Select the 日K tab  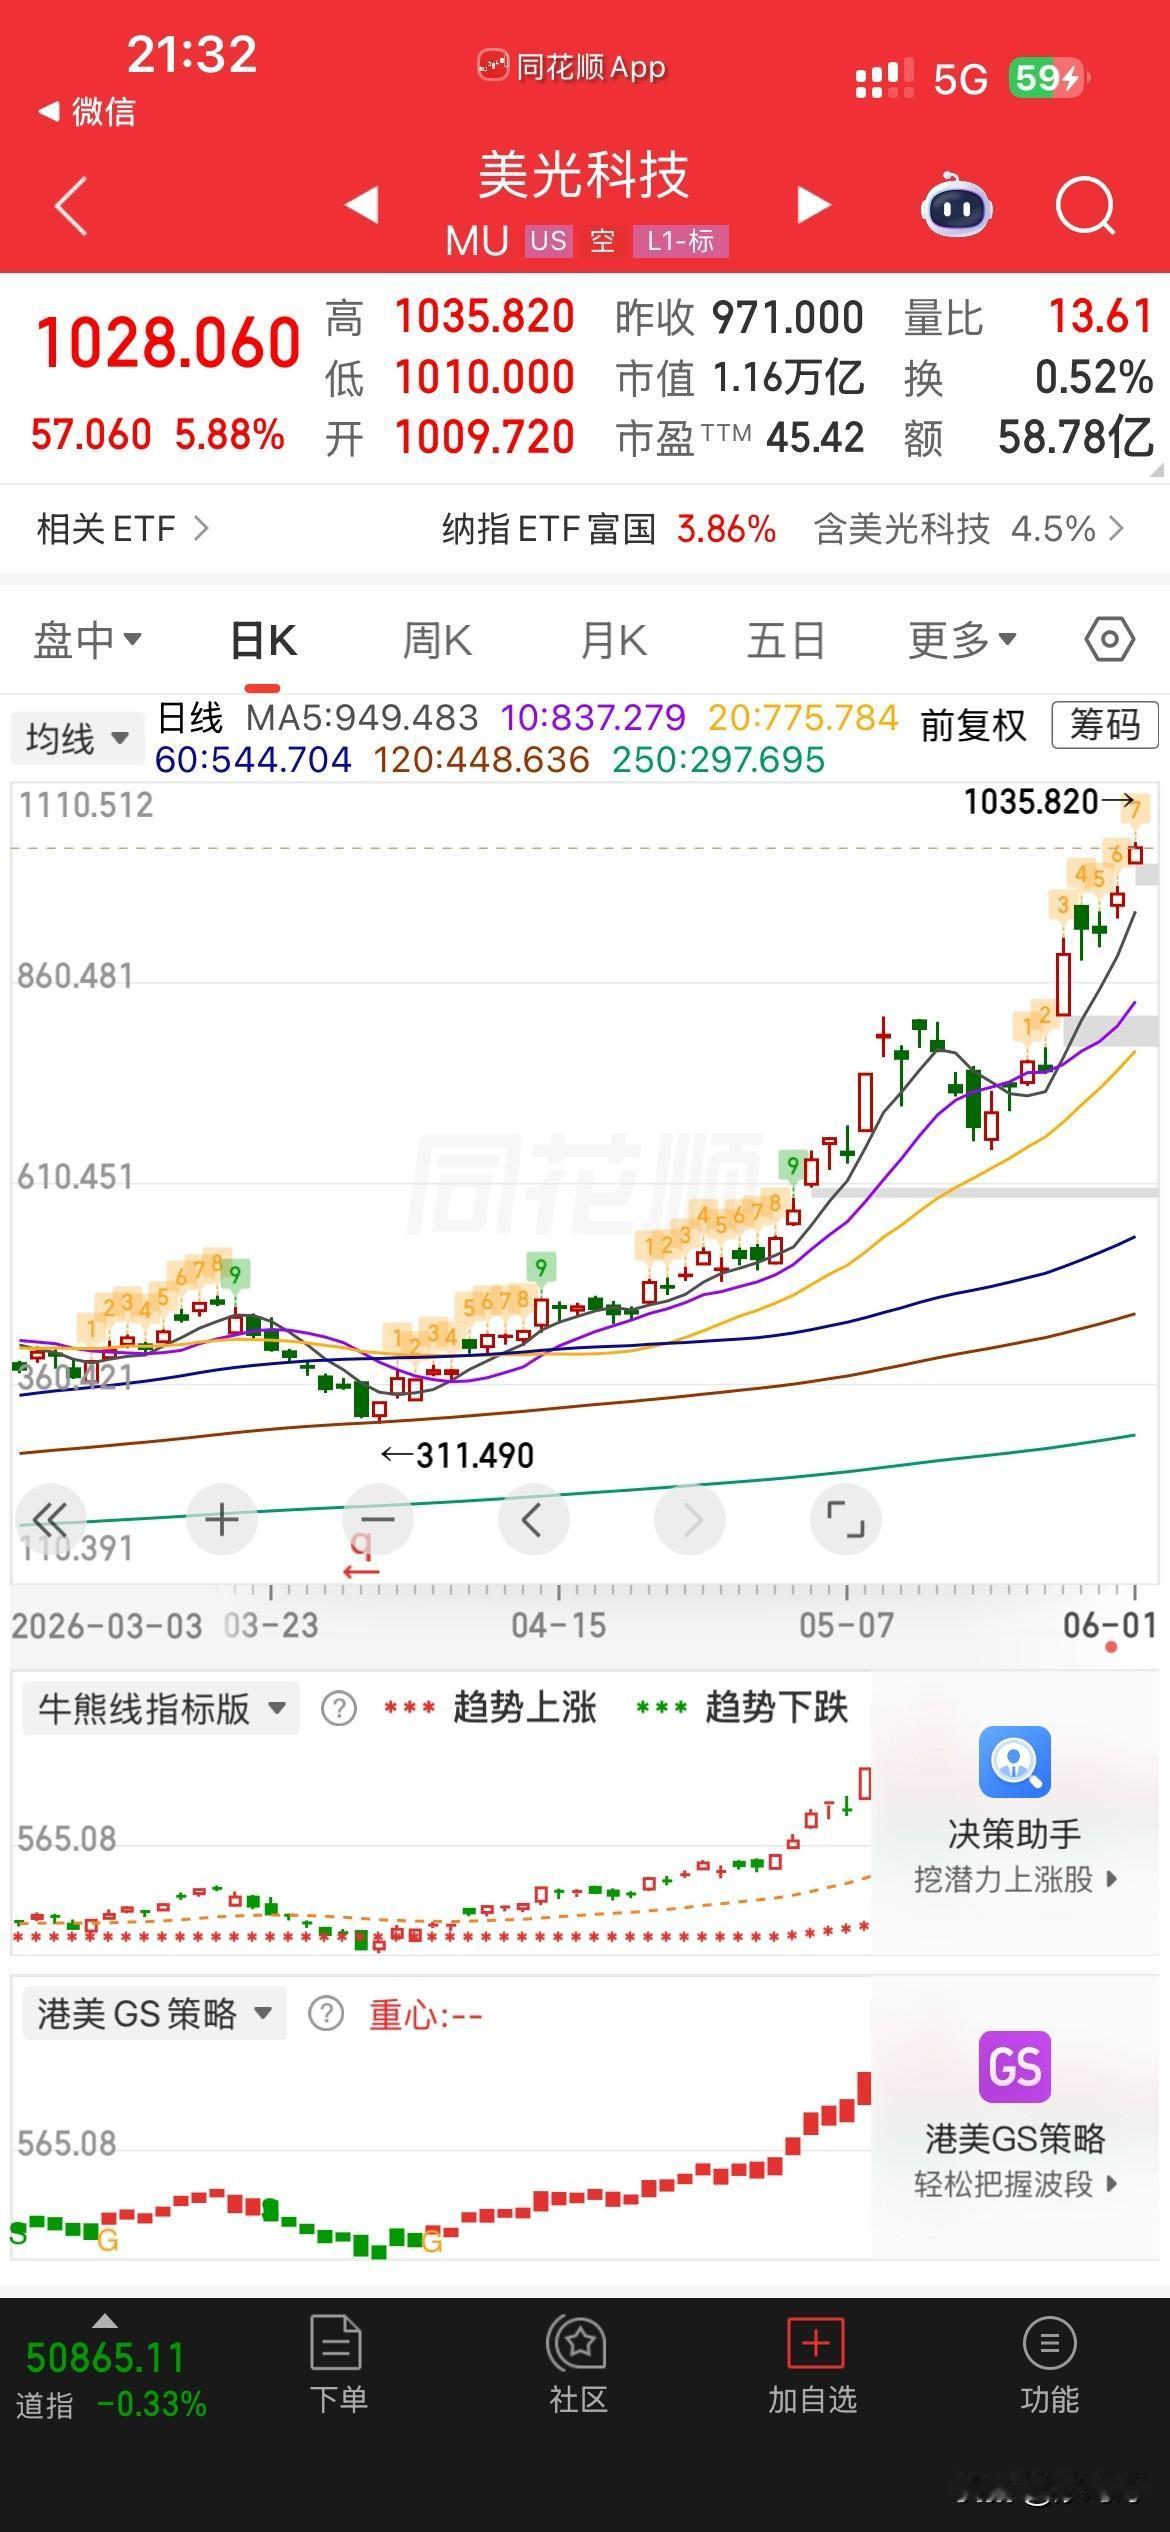point(263,640)
